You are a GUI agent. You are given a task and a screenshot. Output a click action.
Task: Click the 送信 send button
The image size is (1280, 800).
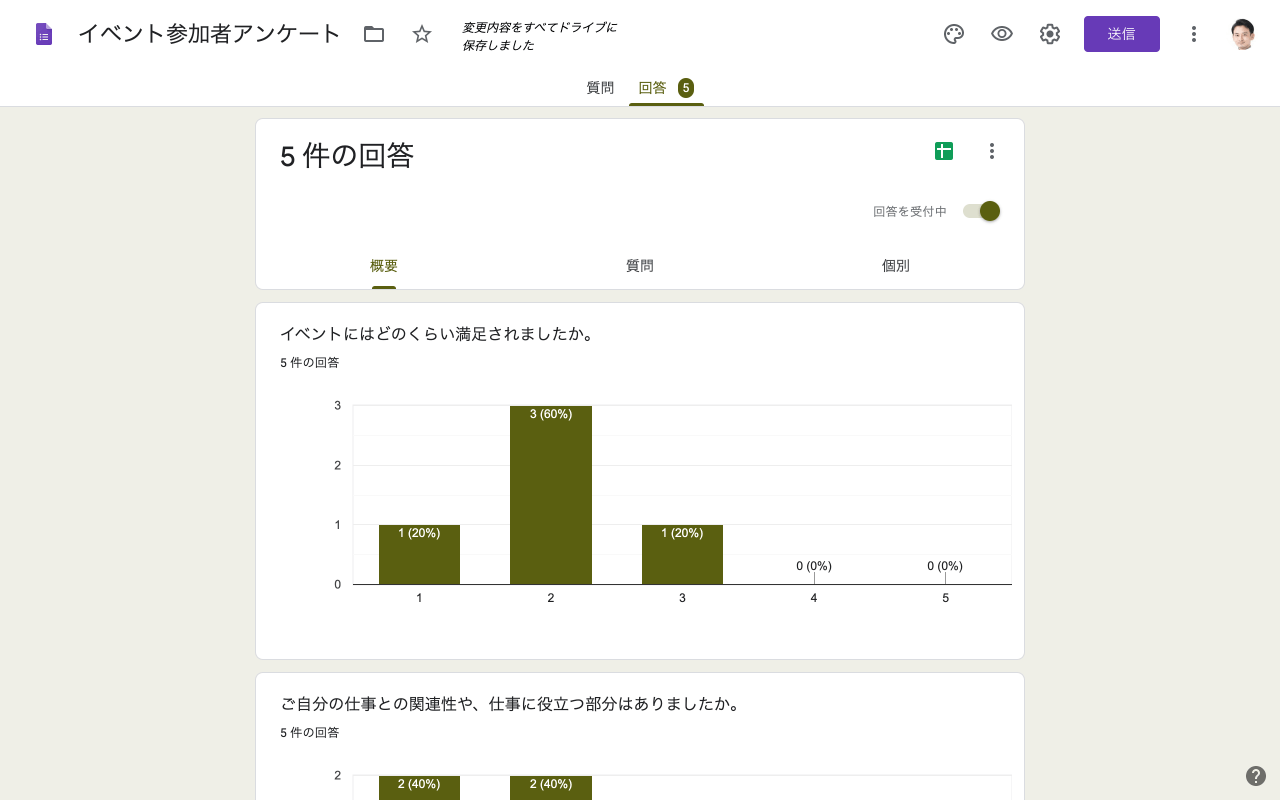click(1122, 34)
